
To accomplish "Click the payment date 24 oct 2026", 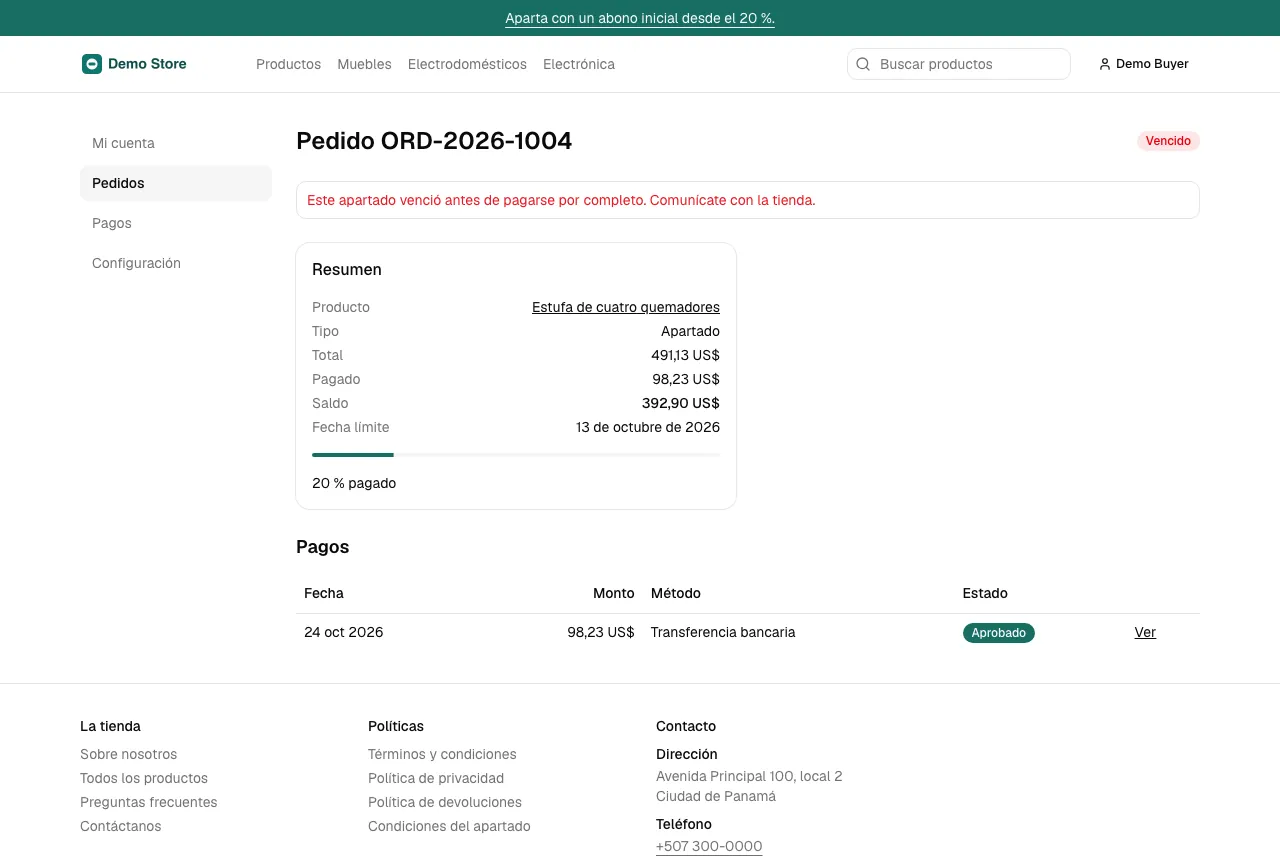I will [x=343, y=632].
